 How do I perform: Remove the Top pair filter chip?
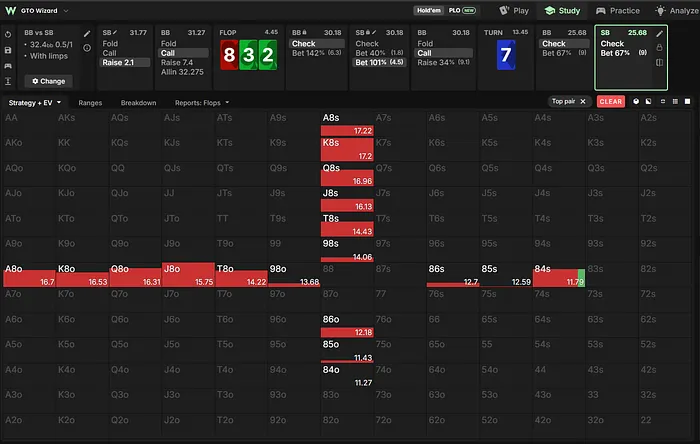(x=583, y=102)
